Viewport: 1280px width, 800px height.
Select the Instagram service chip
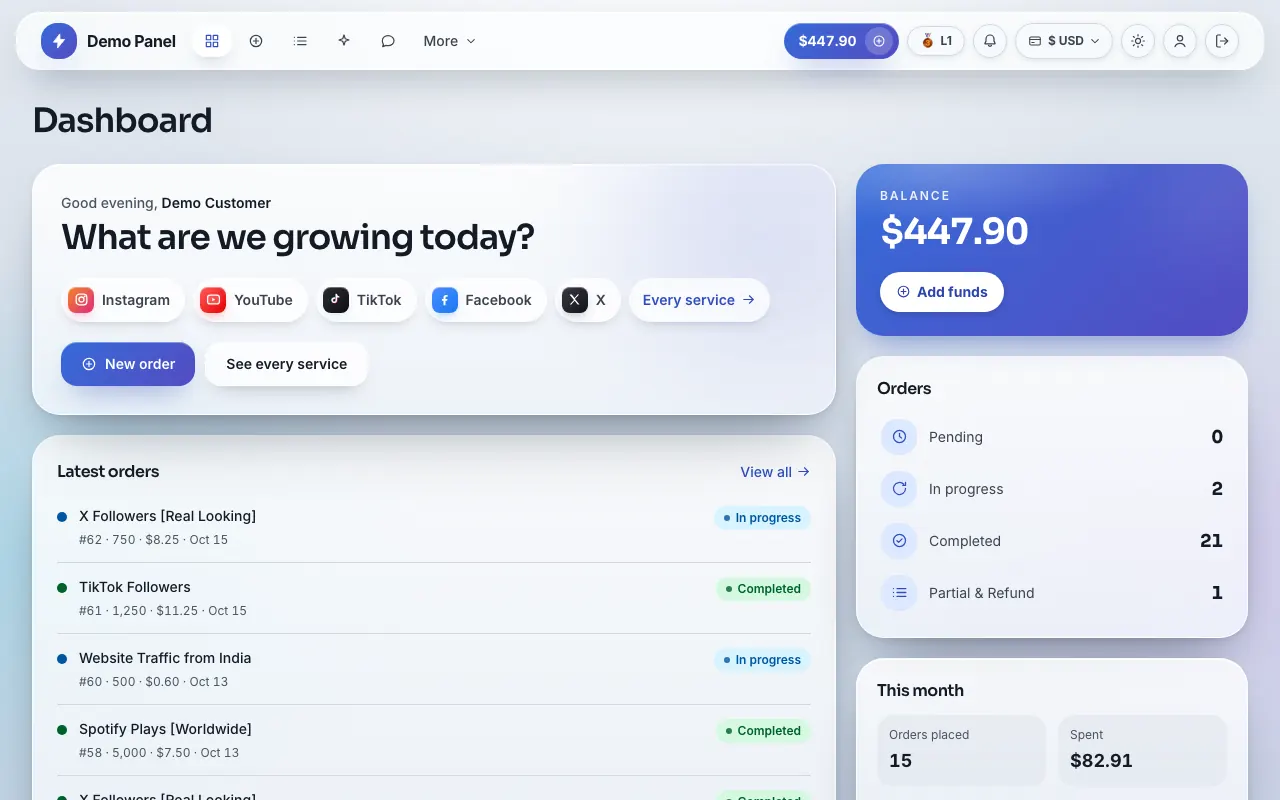[x=123, y=300]
